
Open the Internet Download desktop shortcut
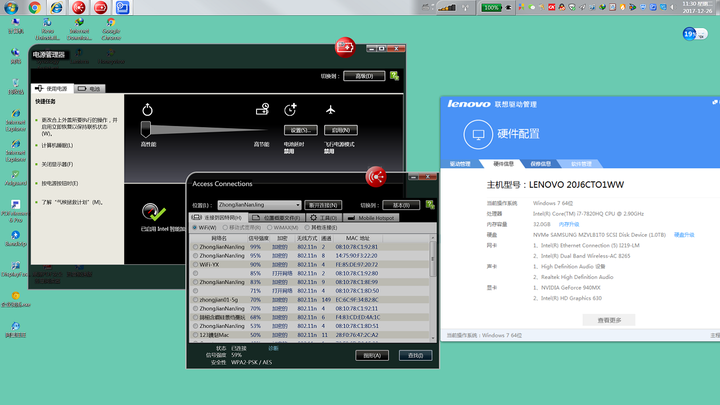(x=79, y=29)
